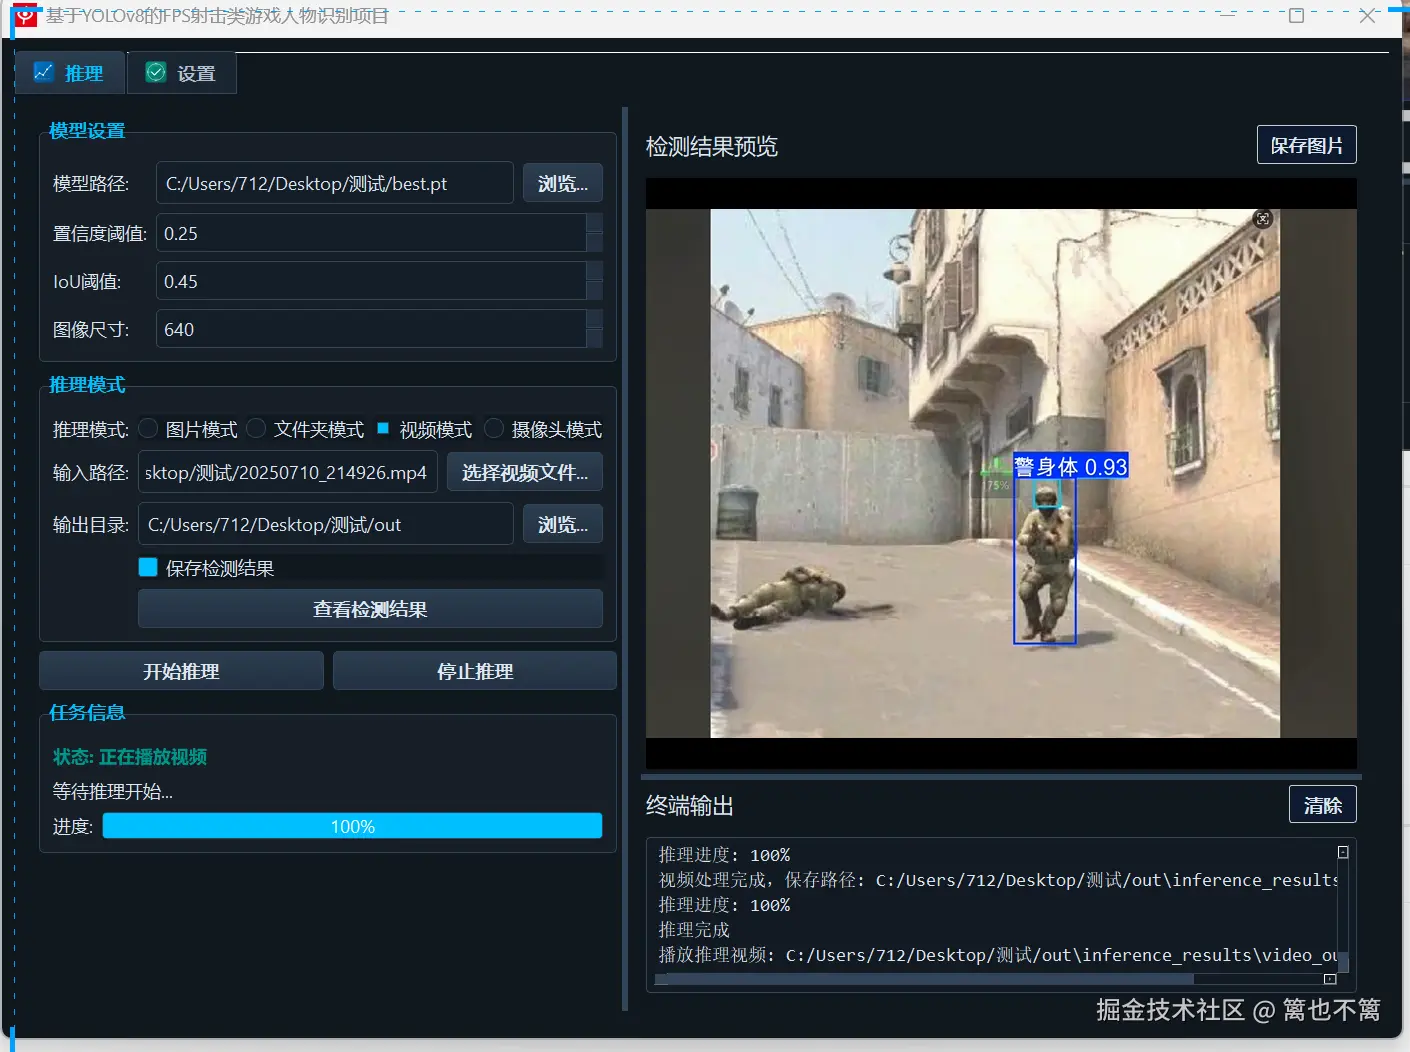The width and height of the screenshot is (1410, 1052).
Task: Click the 视频处理完成 line in terminal
Action: [998, 880]
